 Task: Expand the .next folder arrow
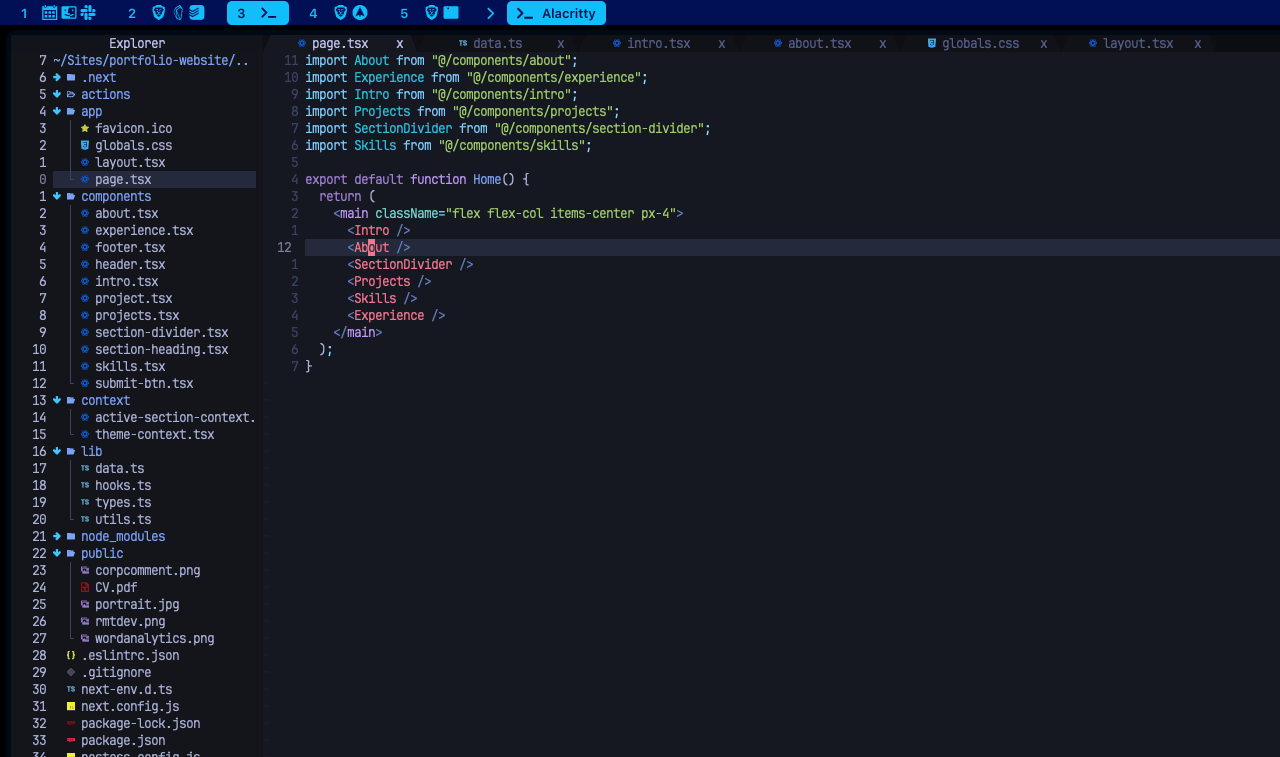point(58,78)
